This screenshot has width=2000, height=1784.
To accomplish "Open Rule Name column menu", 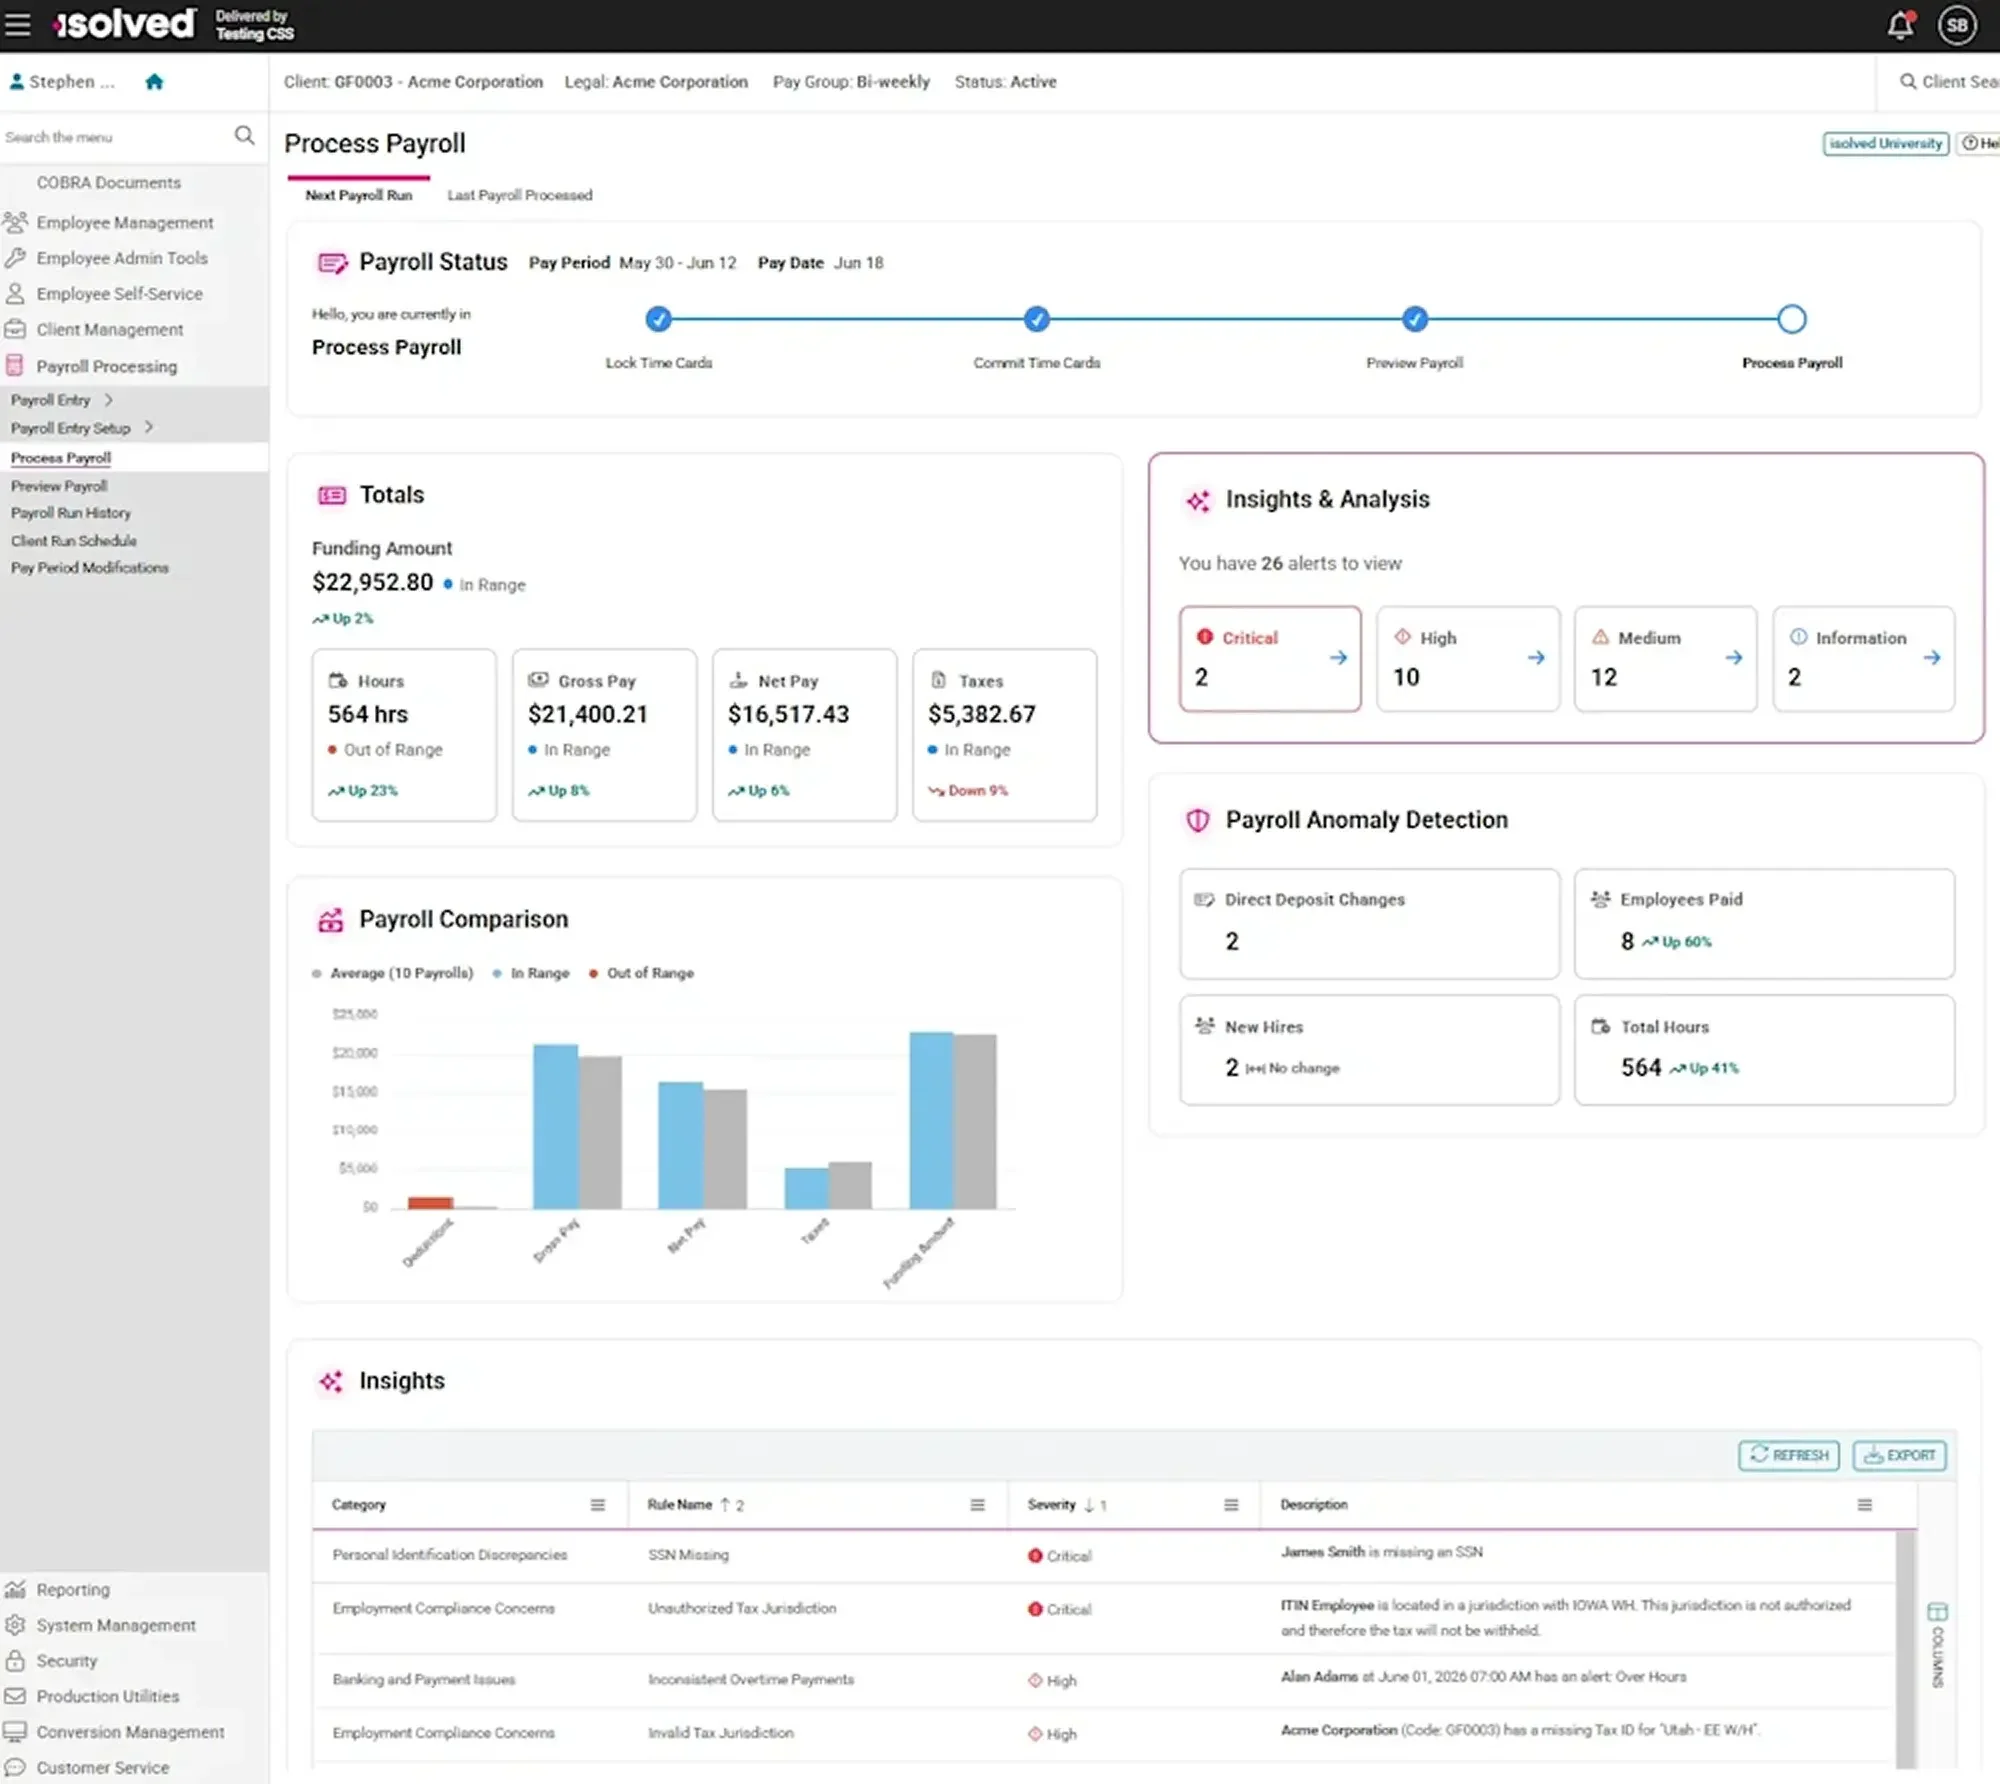I will (977, 1504).
